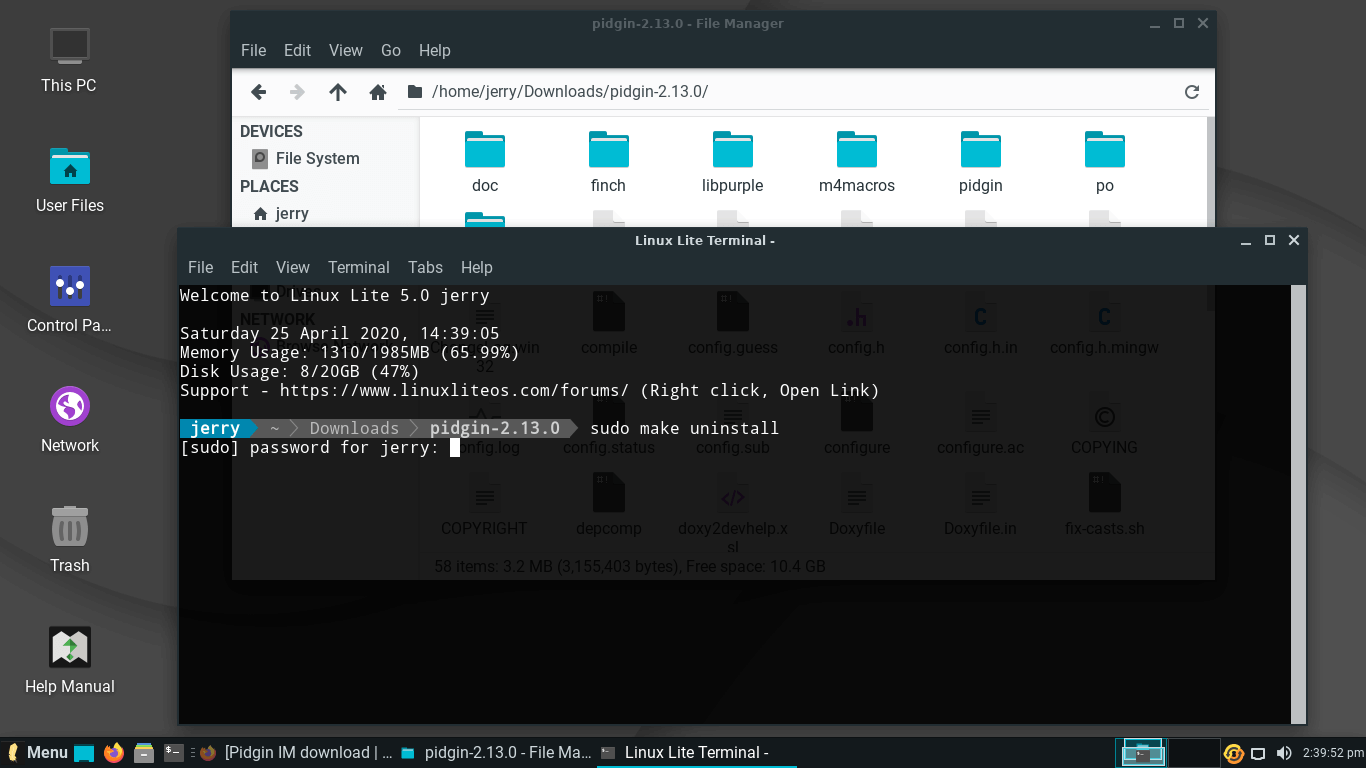Open the Go menu in File Manager

pyautogui.click(x=390, y=50)
